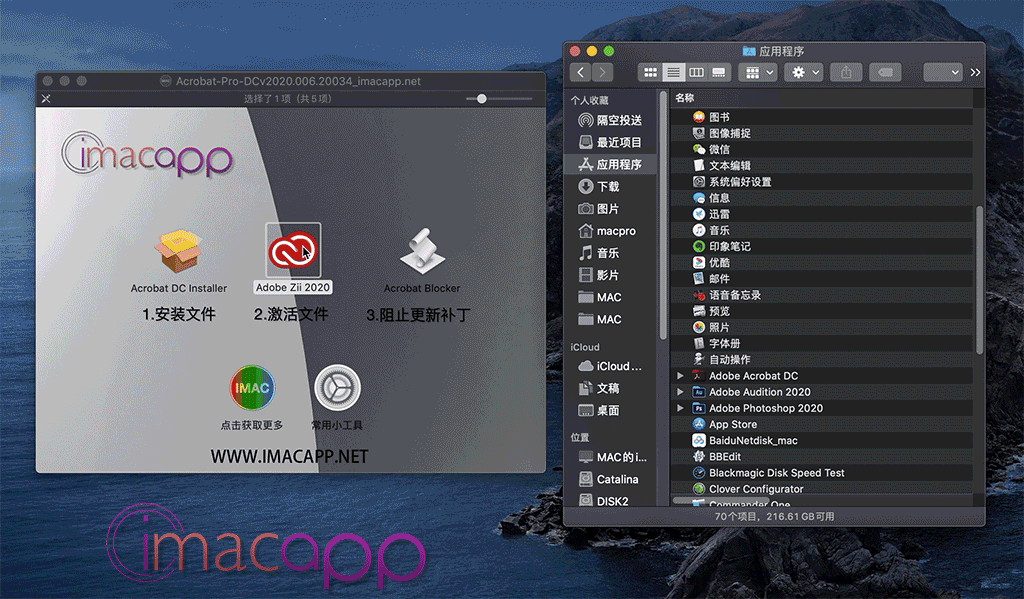Select Catalina disk in Finder sidebar
The height and width of the screenshot is (599, 1024).
coord(611,479)
